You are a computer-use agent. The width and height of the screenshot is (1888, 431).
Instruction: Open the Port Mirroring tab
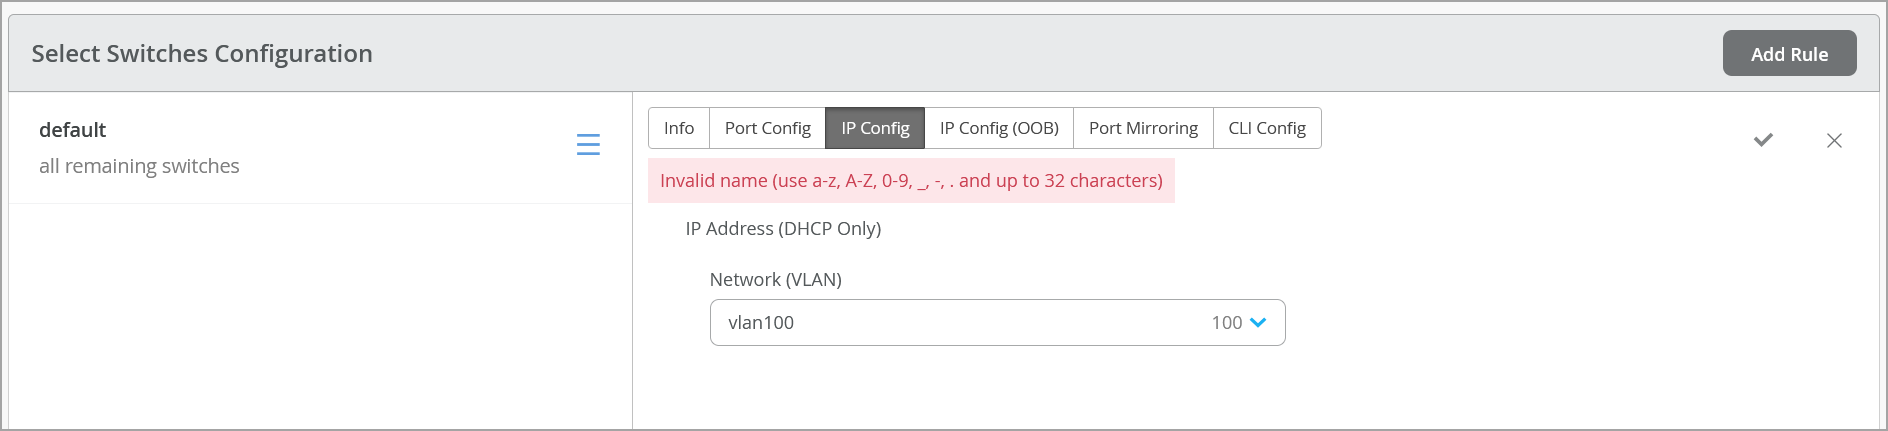tap(1143, 128)
